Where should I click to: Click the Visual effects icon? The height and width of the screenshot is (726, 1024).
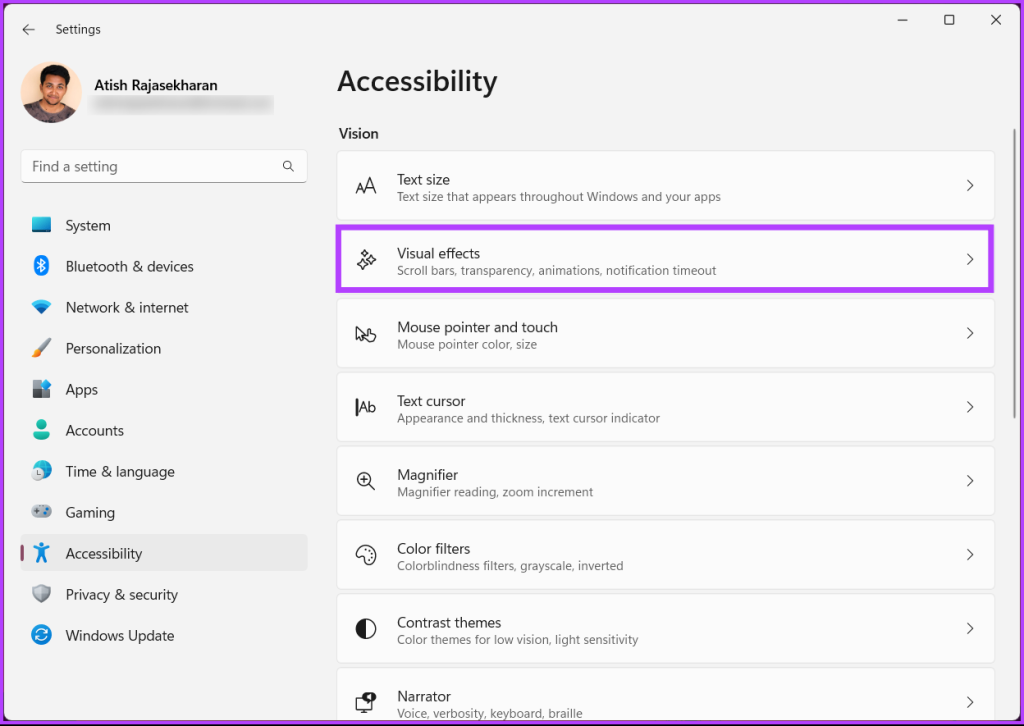coord(365,259)
